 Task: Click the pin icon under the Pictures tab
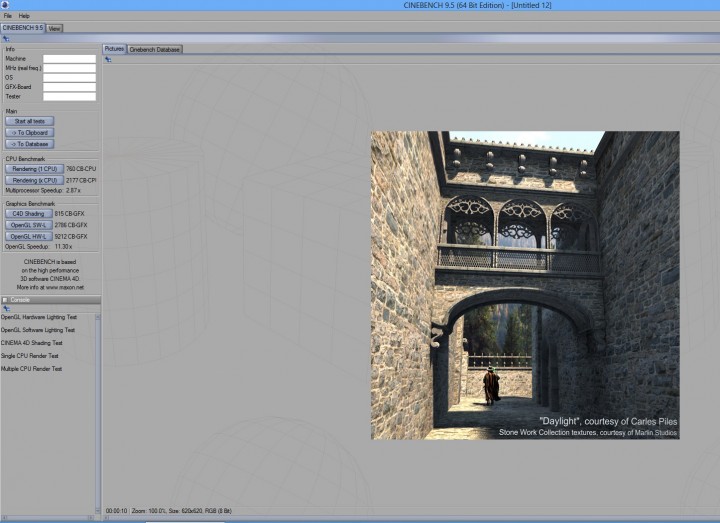[x=108, y=59]
